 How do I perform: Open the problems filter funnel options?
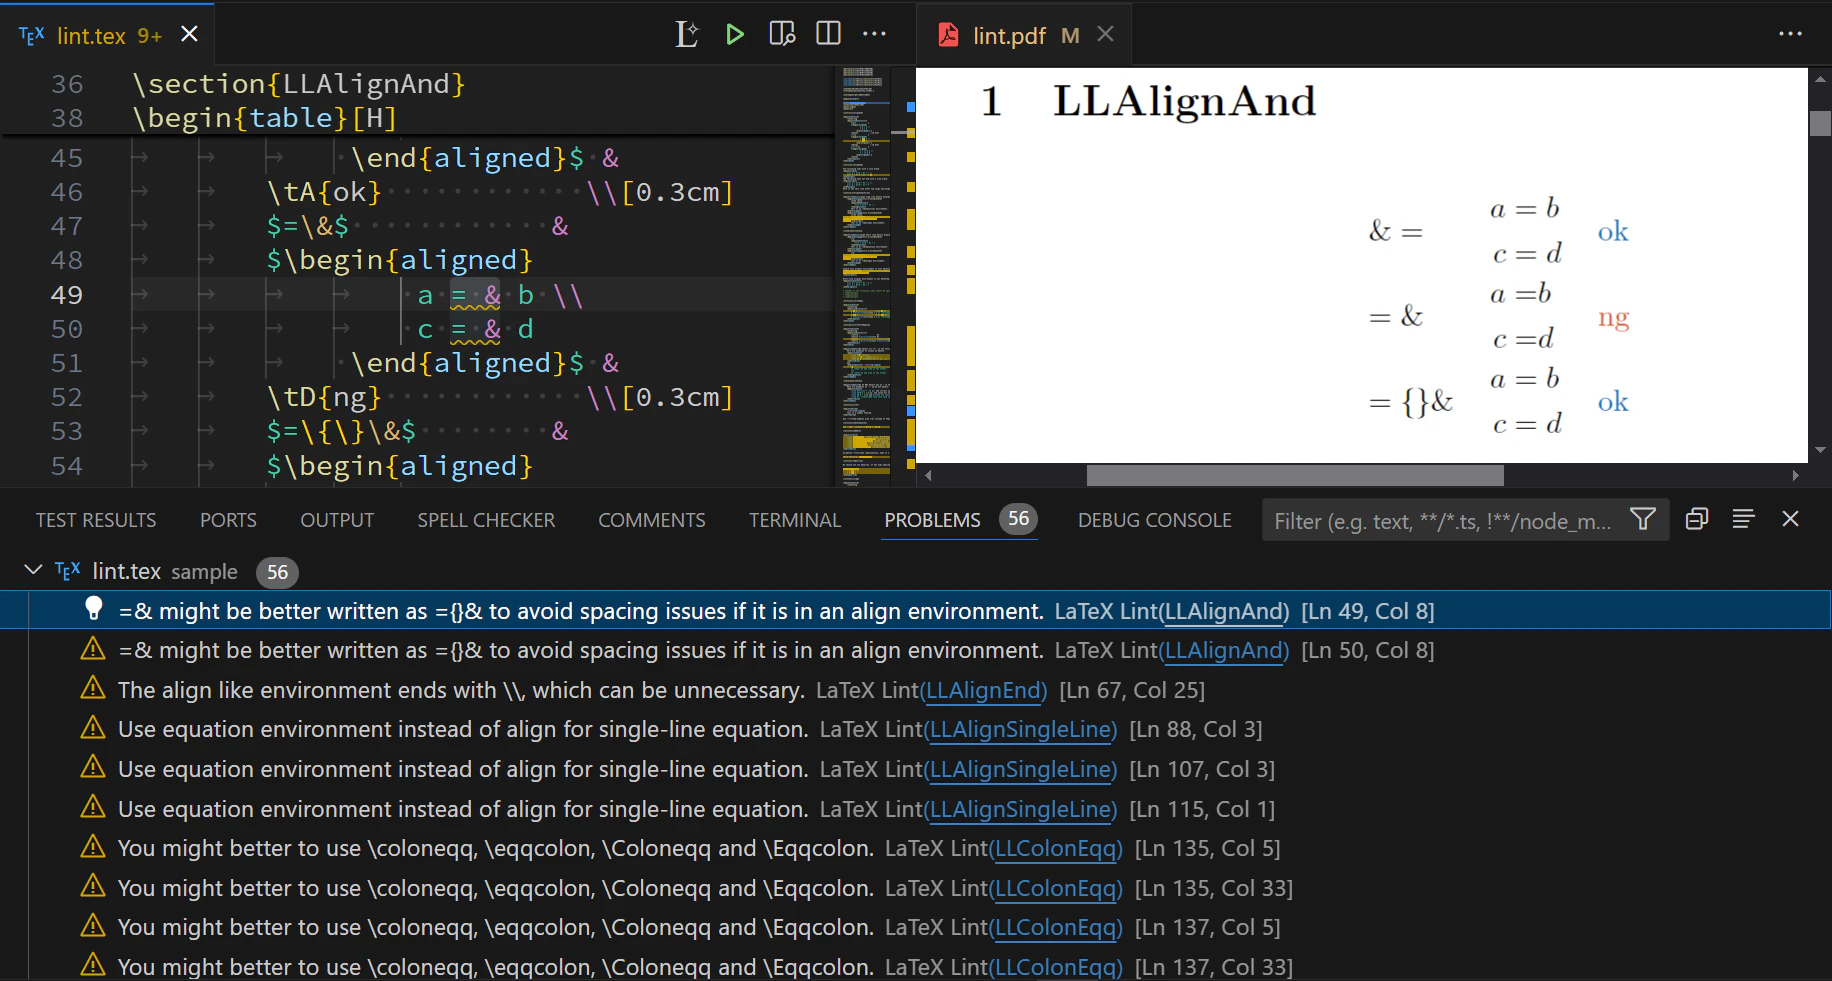coord(1643,519)
